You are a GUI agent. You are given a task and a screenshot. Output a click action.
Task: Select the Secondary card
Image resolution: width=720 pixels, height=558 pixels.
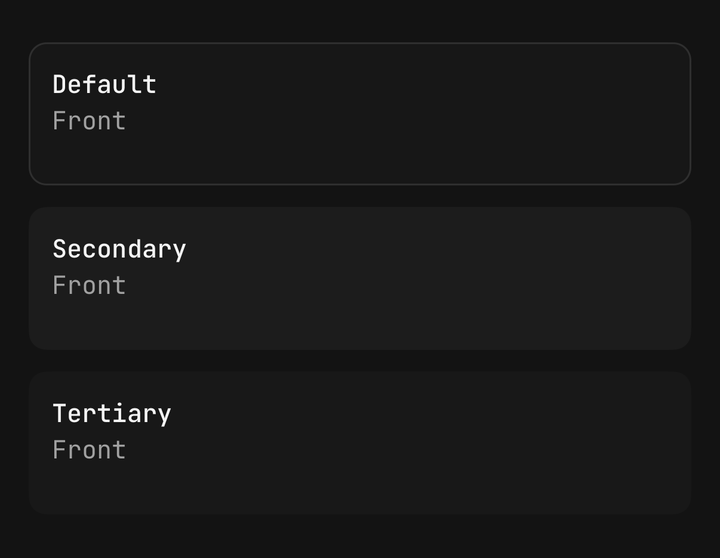360,278
